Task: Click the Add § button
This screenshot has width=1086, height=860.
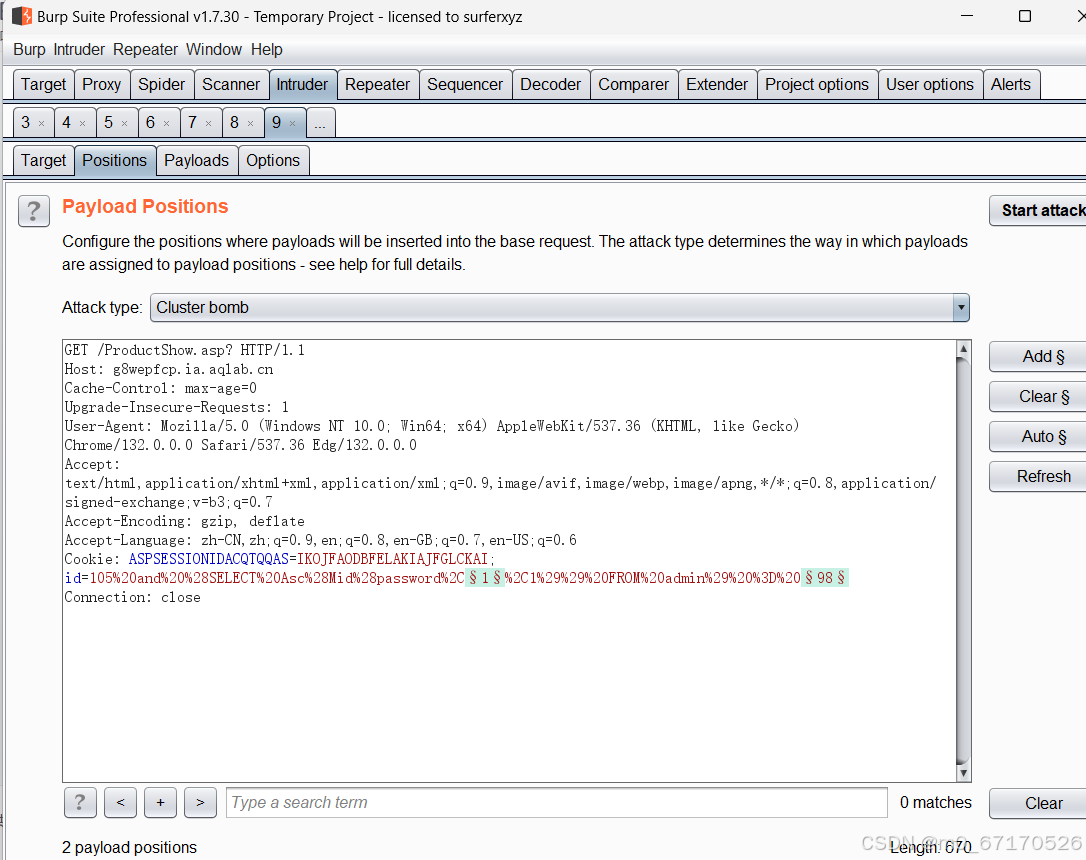Action: 1038,357
